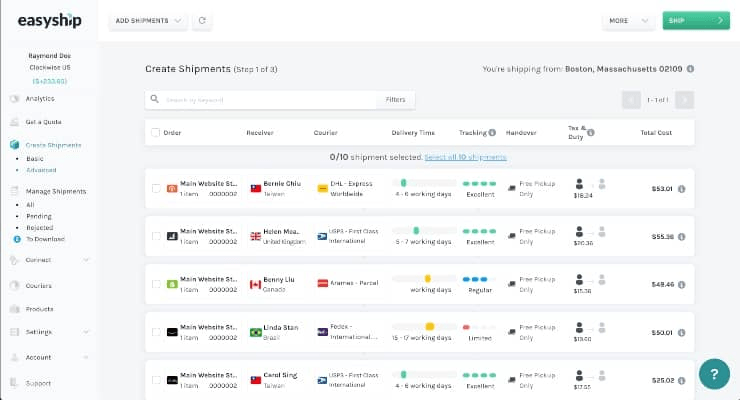Click the Analytics sidebar icon

(x=15, y=99)
